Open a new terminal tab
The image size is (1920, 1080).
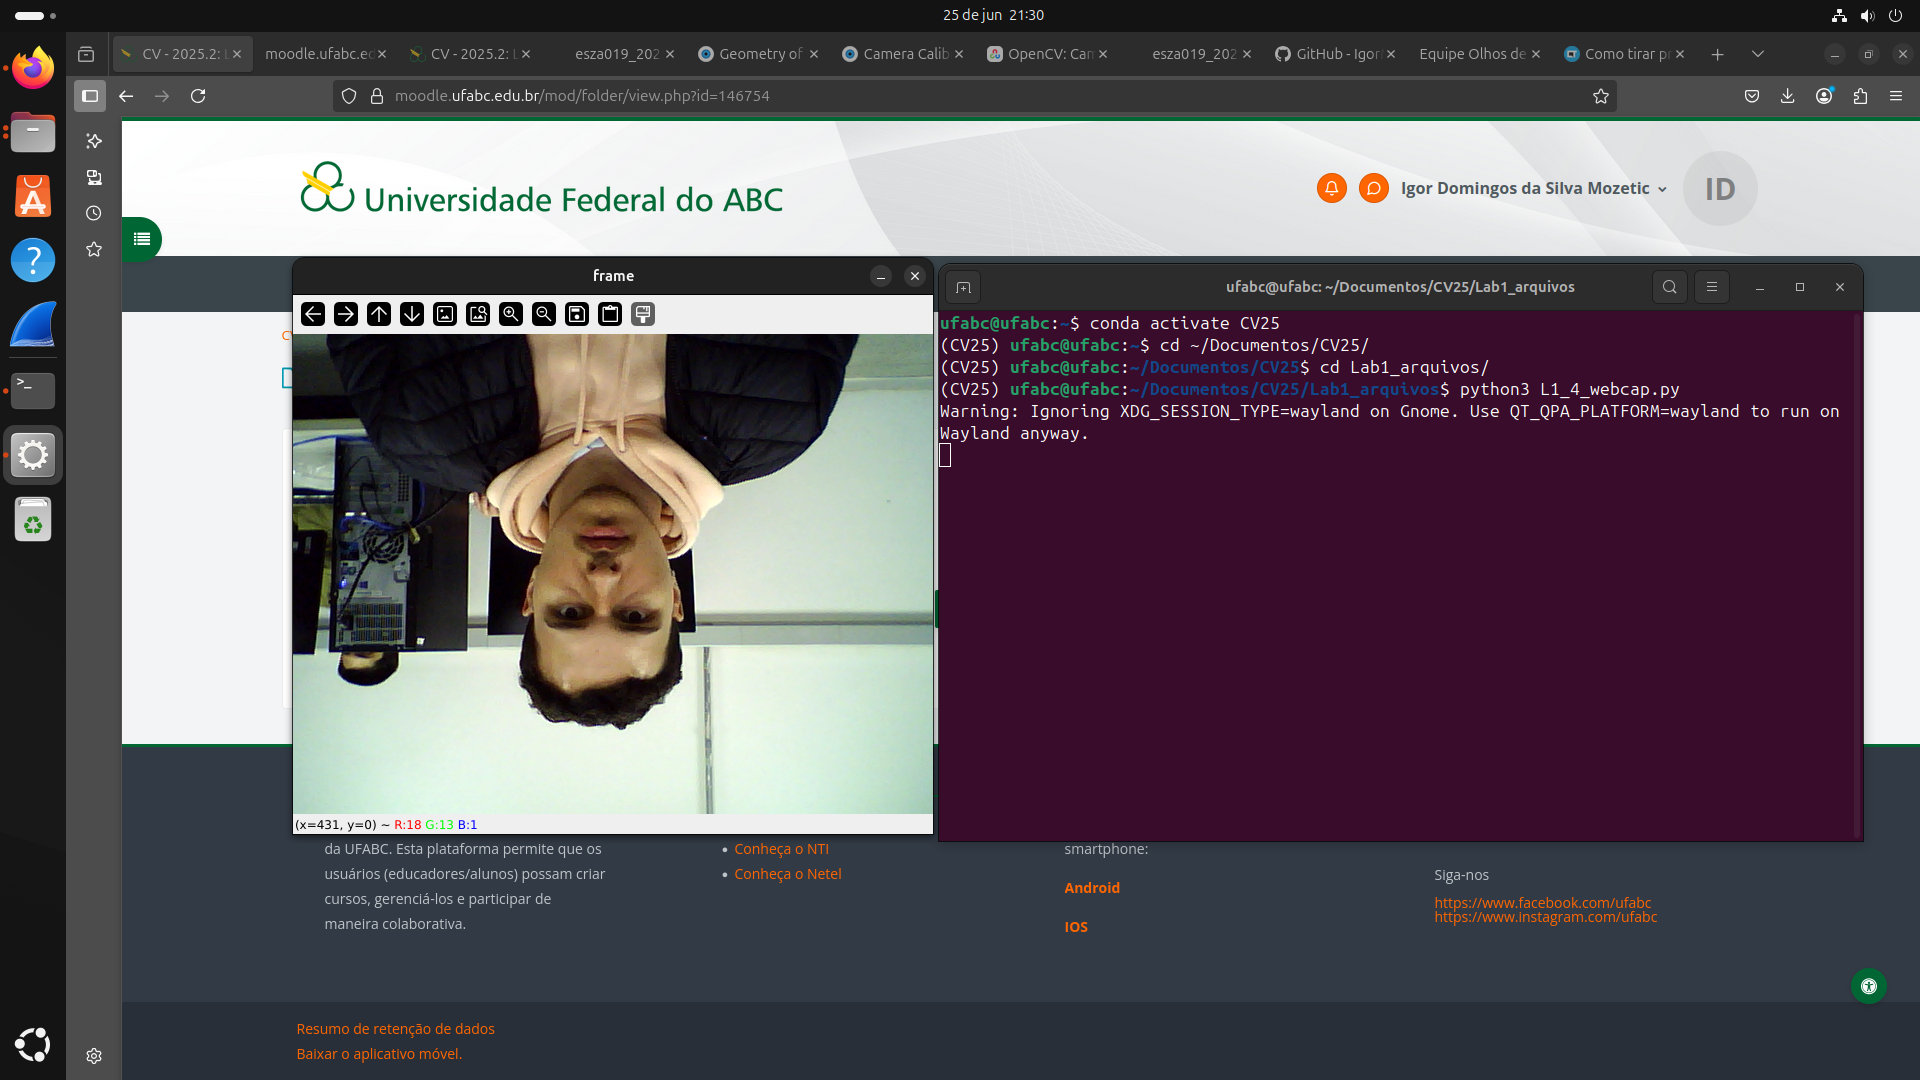tap(963, 288)
